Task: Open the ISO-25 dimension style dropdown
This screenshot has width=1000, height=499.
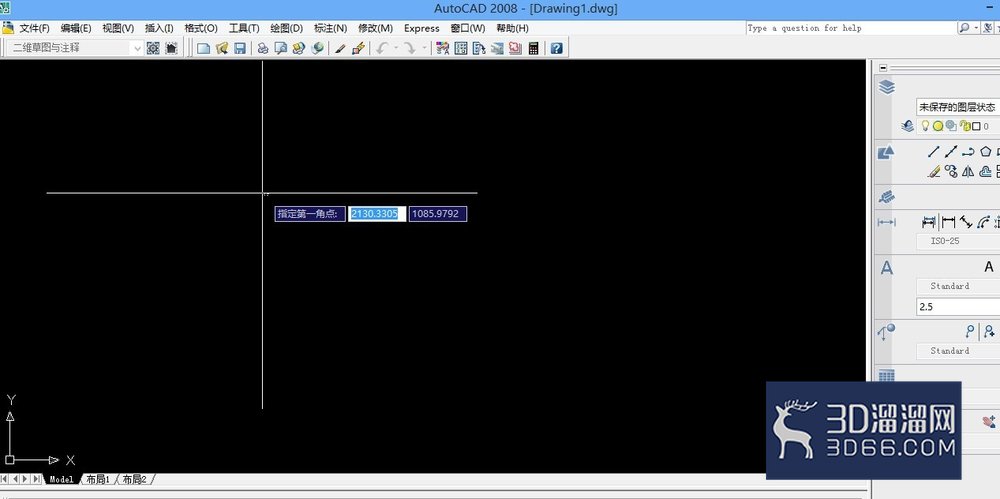Action: click(x=957, y=241)
